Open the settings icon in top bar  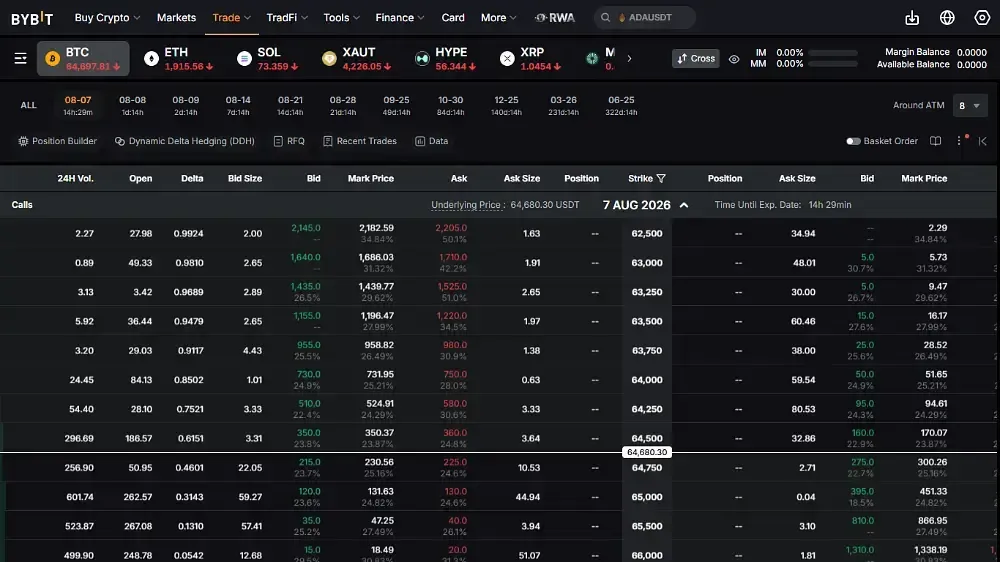point(982,18)
